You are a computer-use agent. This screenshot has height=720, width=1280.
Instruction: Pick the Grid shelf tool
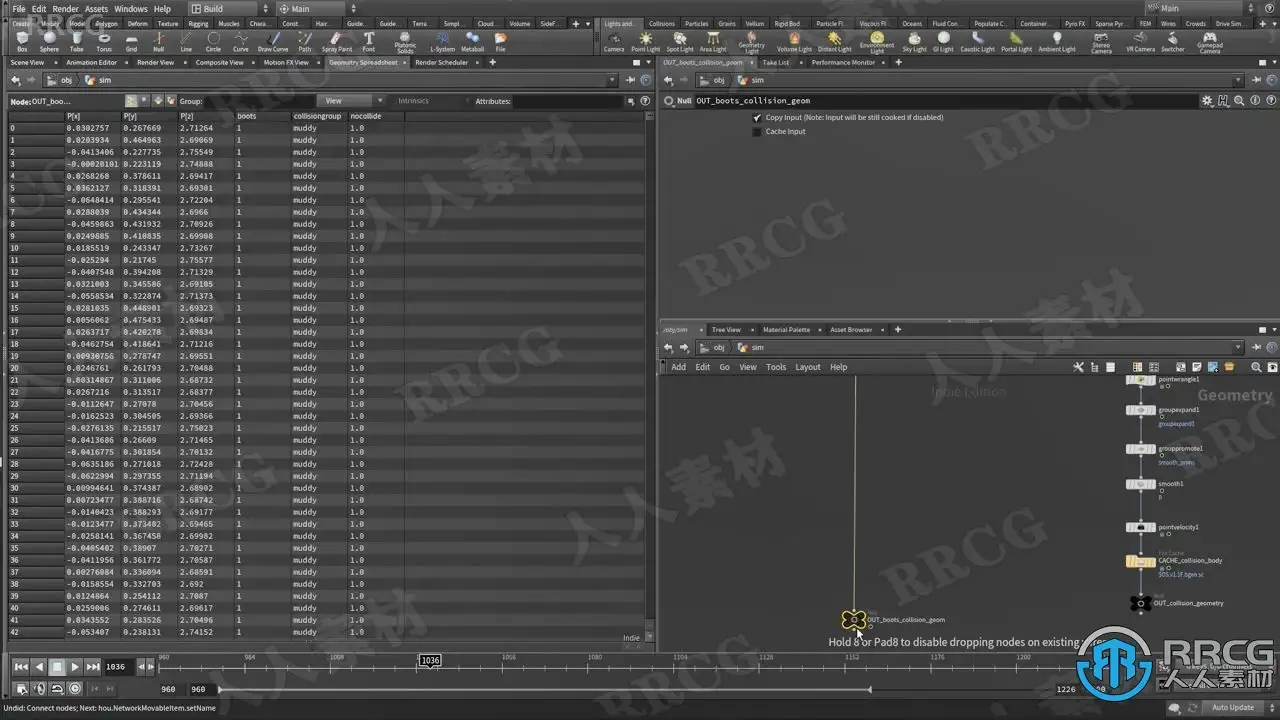point(131,42)
